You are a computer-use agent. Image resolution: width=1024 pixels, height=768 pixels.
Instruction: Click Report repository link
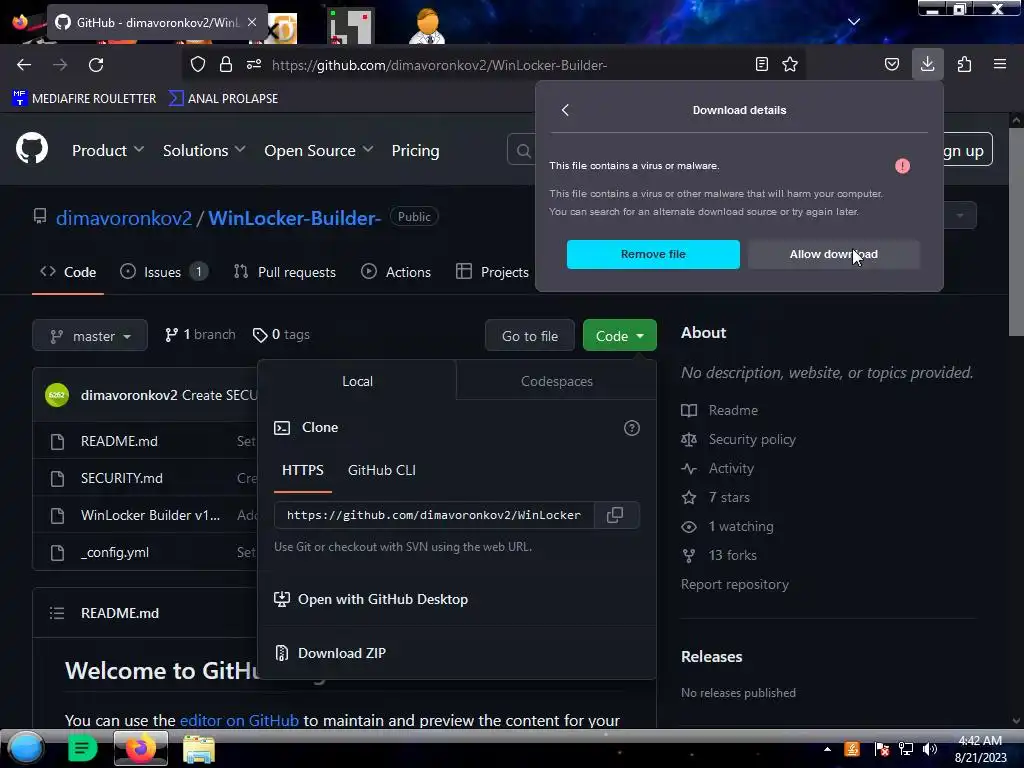coord(735,584)
